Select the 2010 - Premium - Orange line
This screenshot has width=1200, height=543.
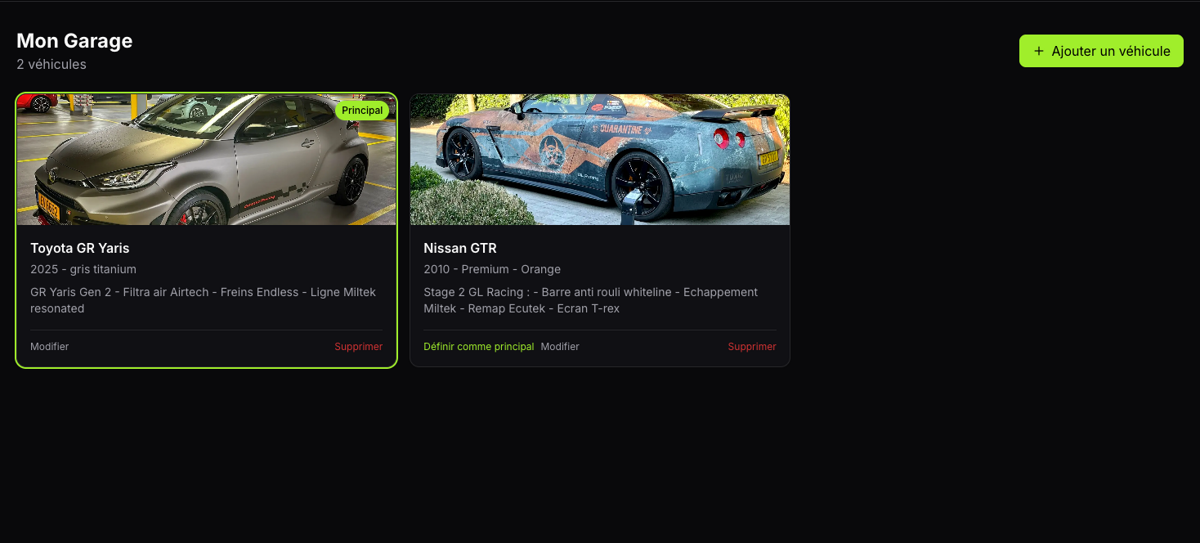[x=492, y=269]
